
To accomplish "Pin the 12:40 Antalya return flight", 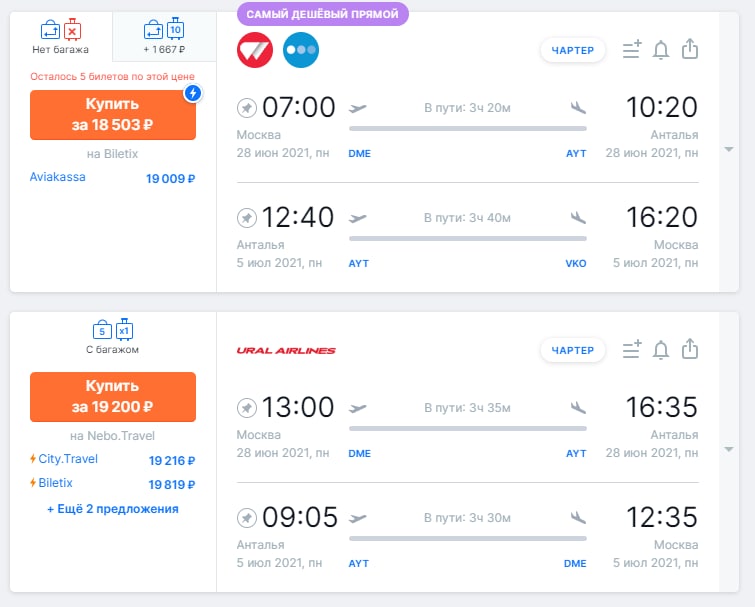I will pos(246,217).
